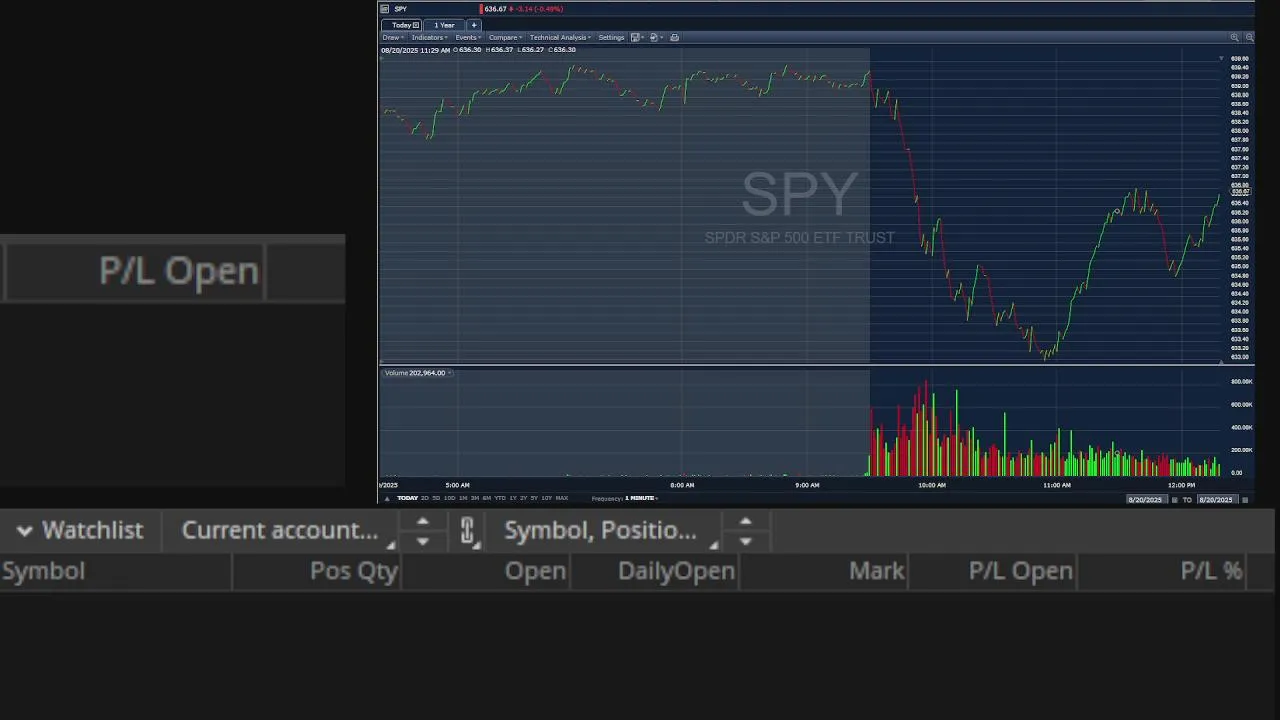Open the Current account dropdown
Screen dimensions: 1280x720
[x=288, y=530]
